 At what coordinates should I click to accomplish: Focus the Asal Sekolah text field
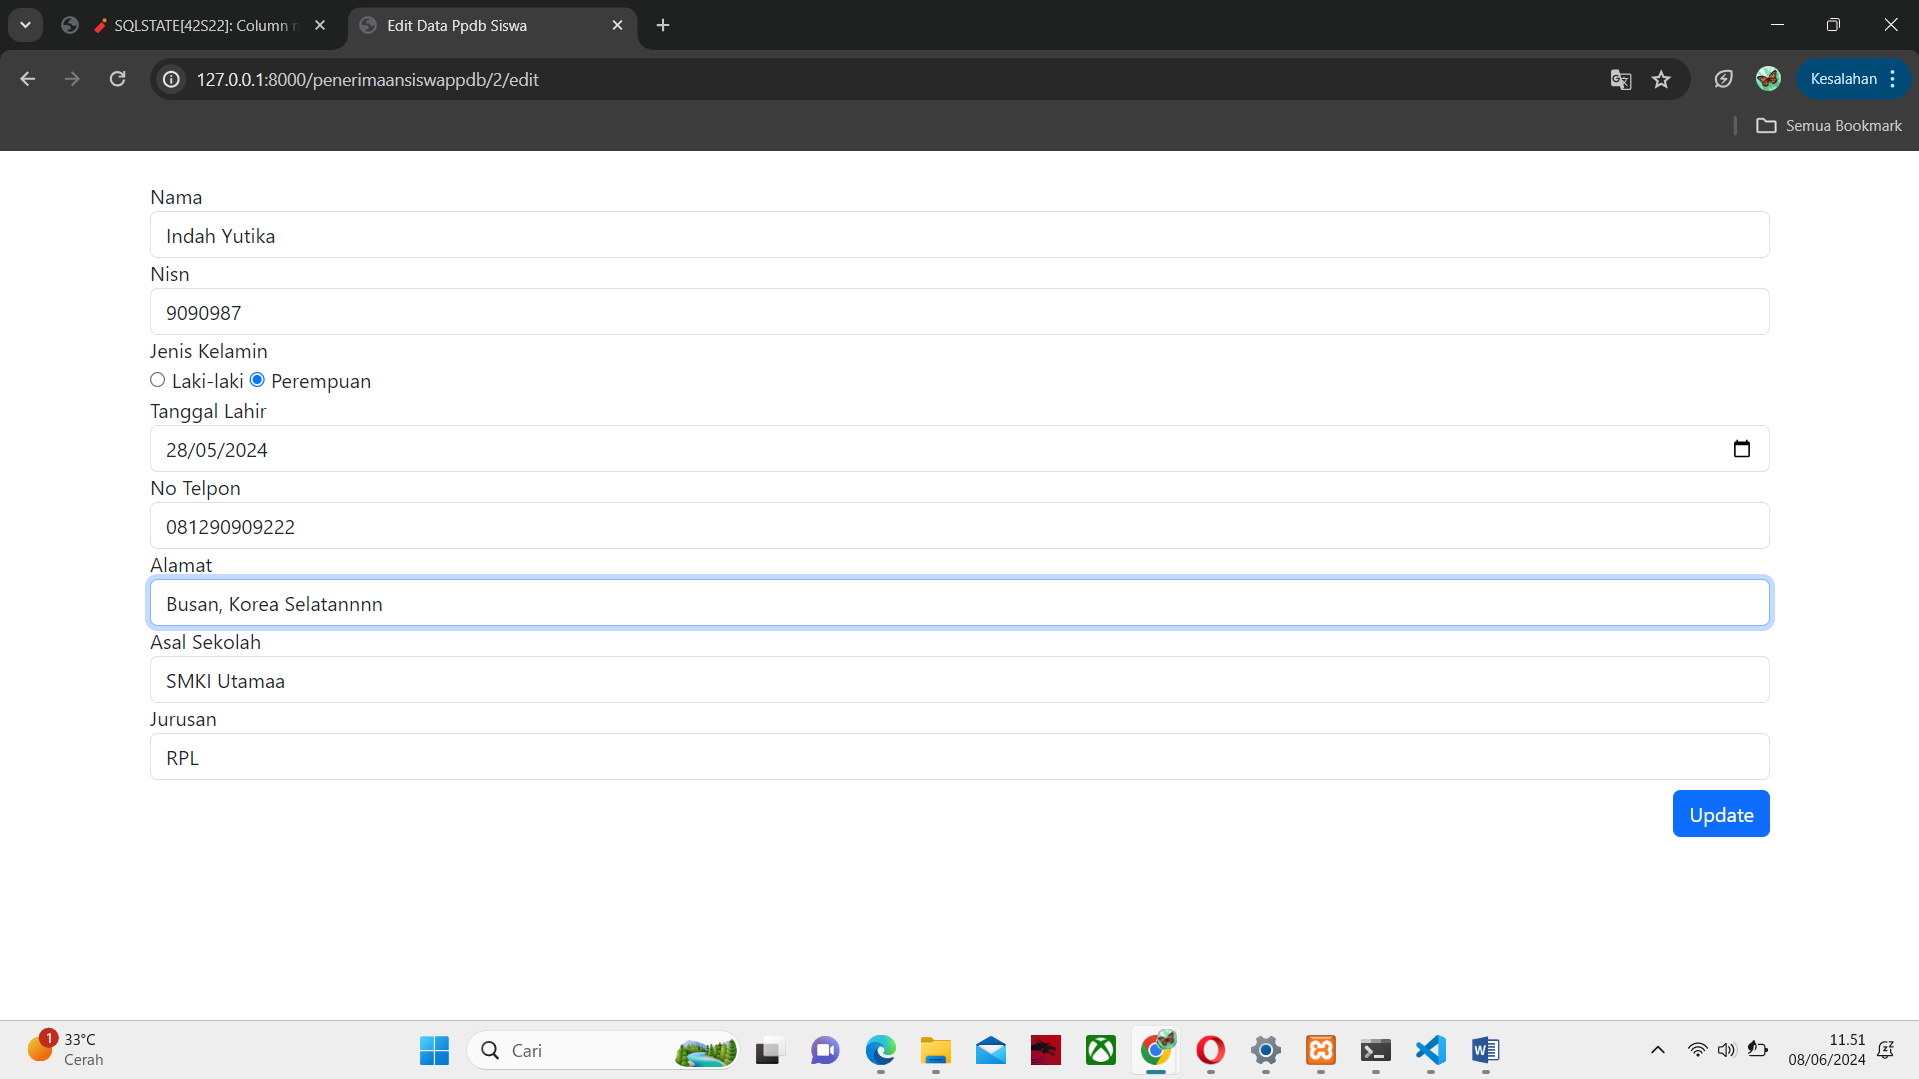click(959, 680)
